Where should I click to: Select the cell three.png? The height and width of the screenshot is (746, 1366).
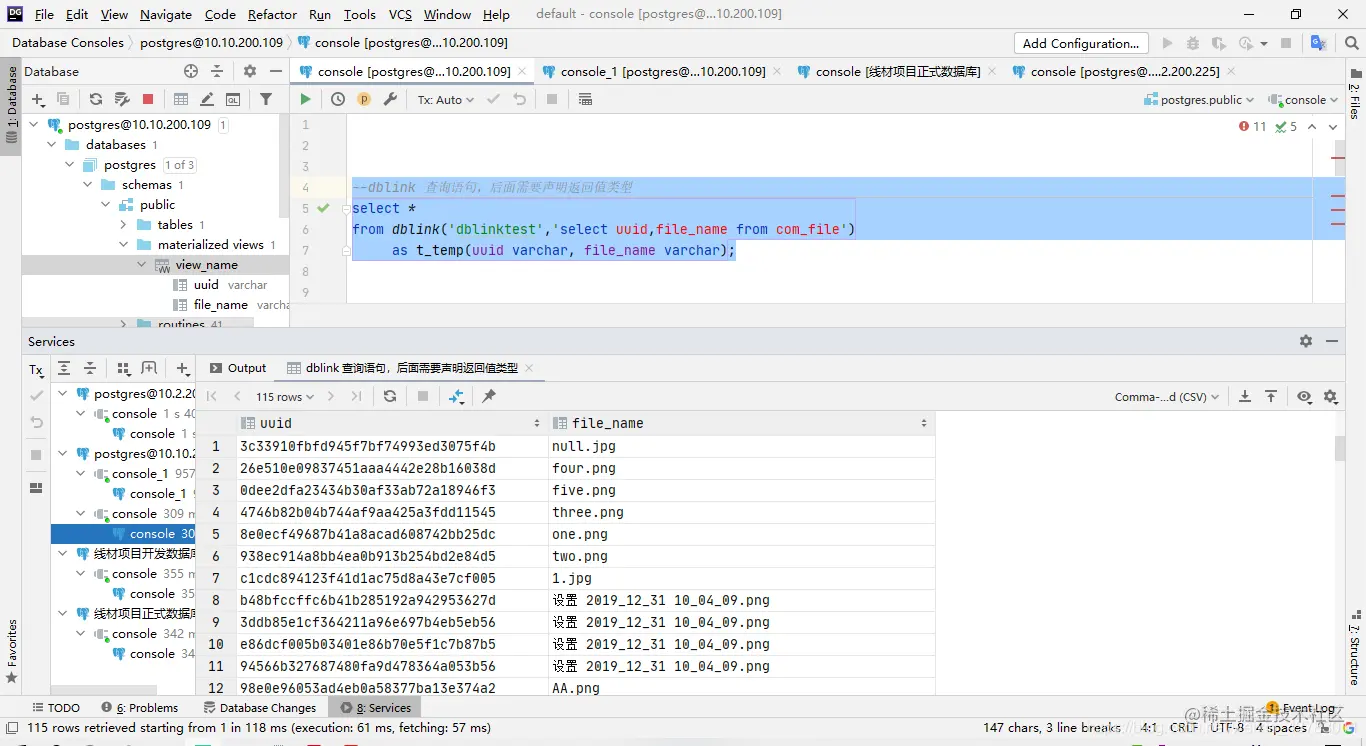(x=740, y=512)
